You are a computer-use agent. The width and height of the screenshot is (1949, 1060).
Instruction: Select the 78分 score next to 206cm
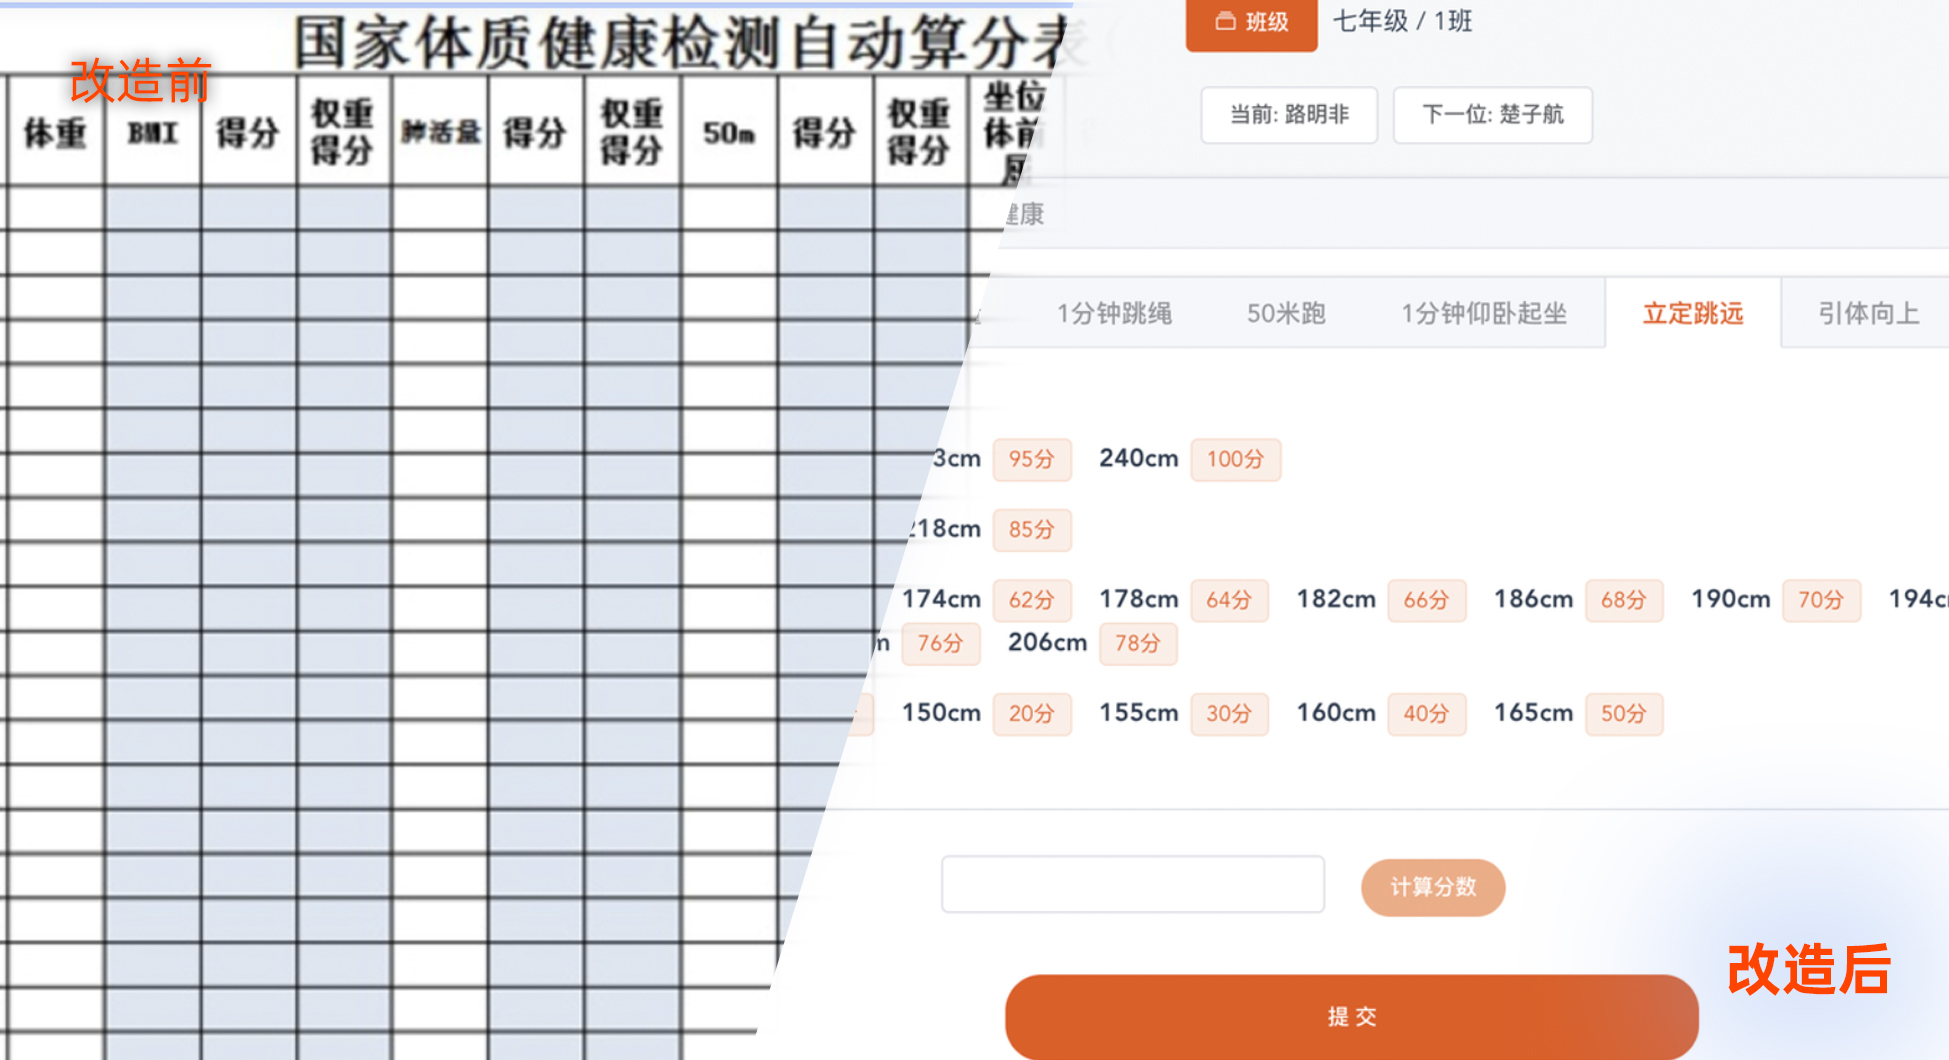point(1137,644)
